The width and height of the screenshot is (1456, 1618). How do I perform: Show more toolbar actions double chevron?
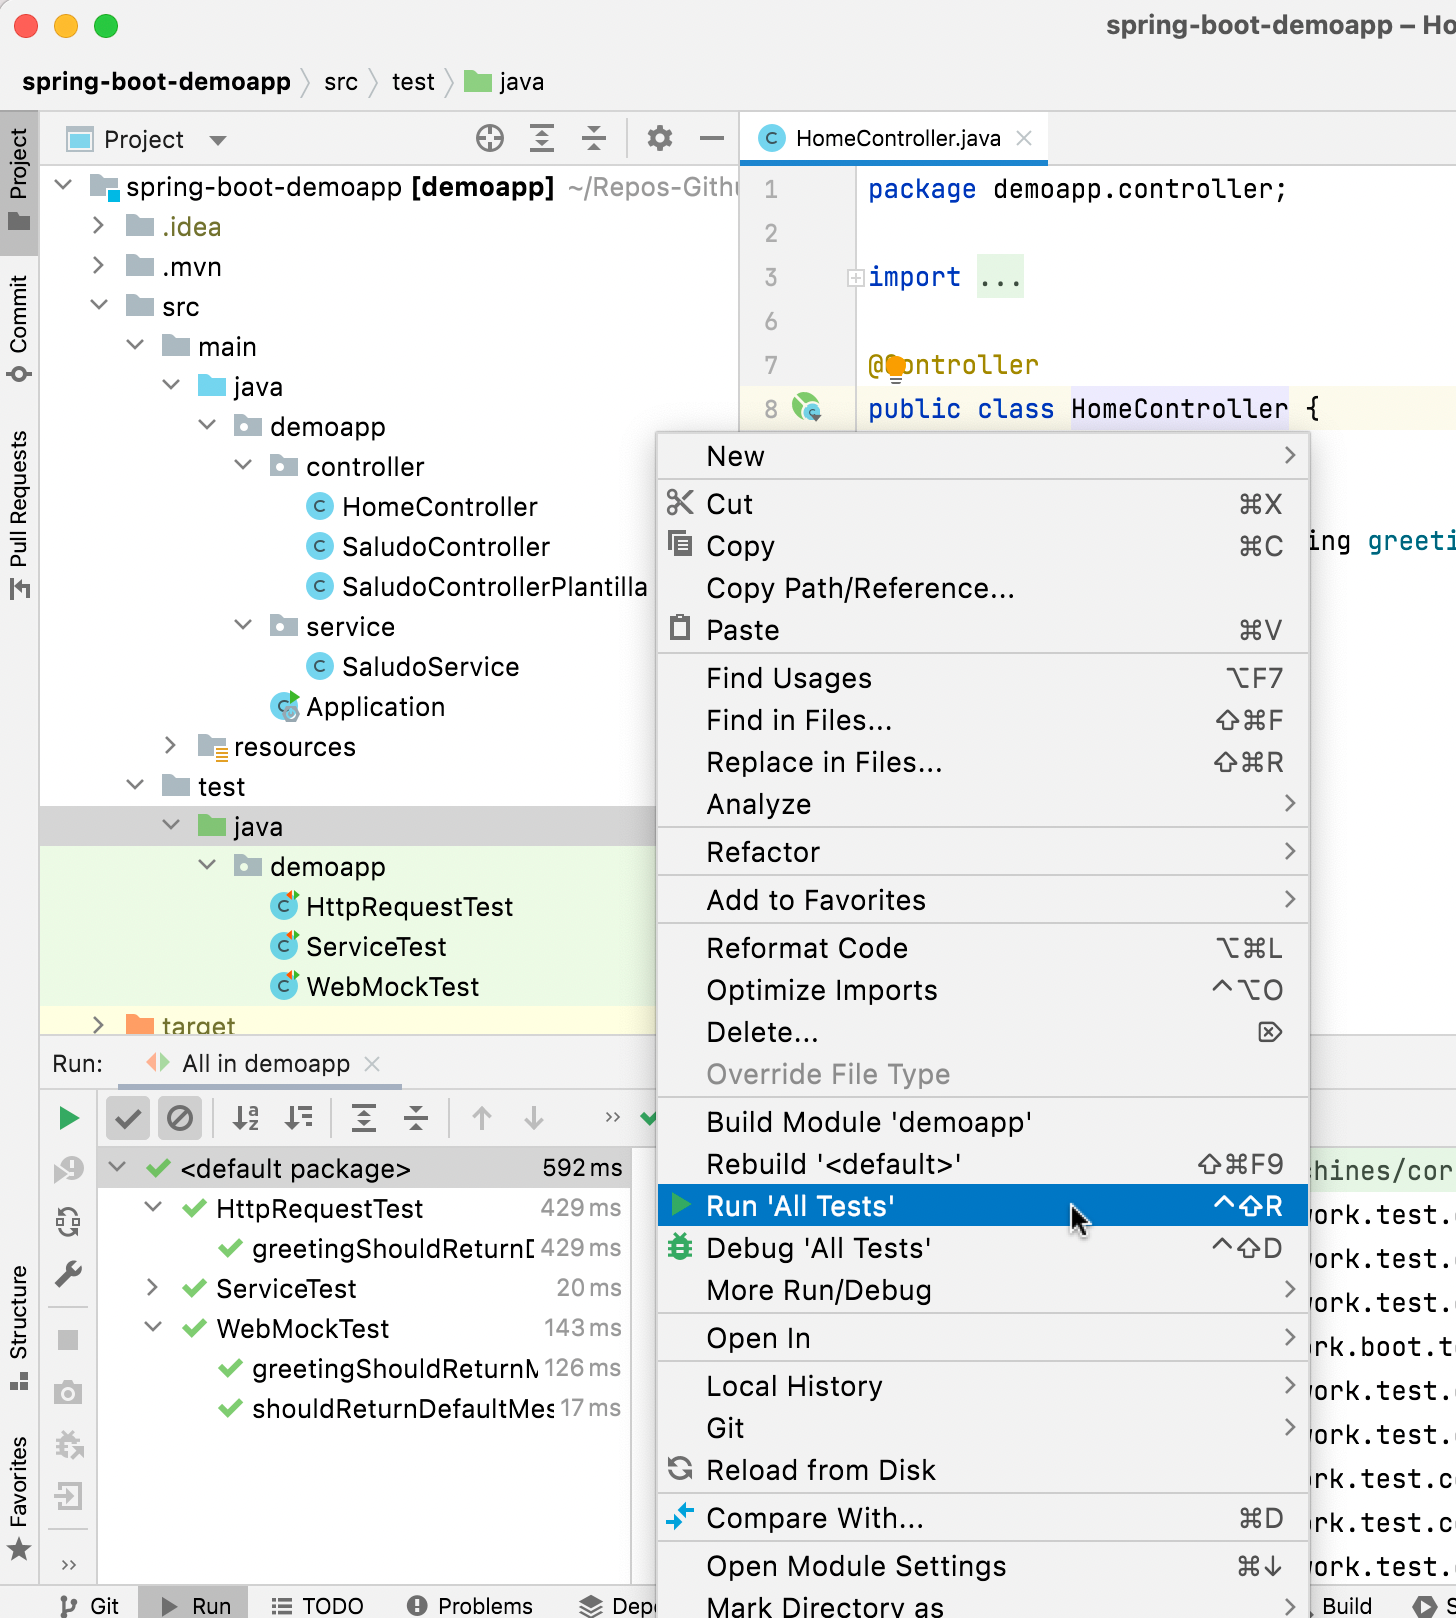click(x=613, y=1118)
